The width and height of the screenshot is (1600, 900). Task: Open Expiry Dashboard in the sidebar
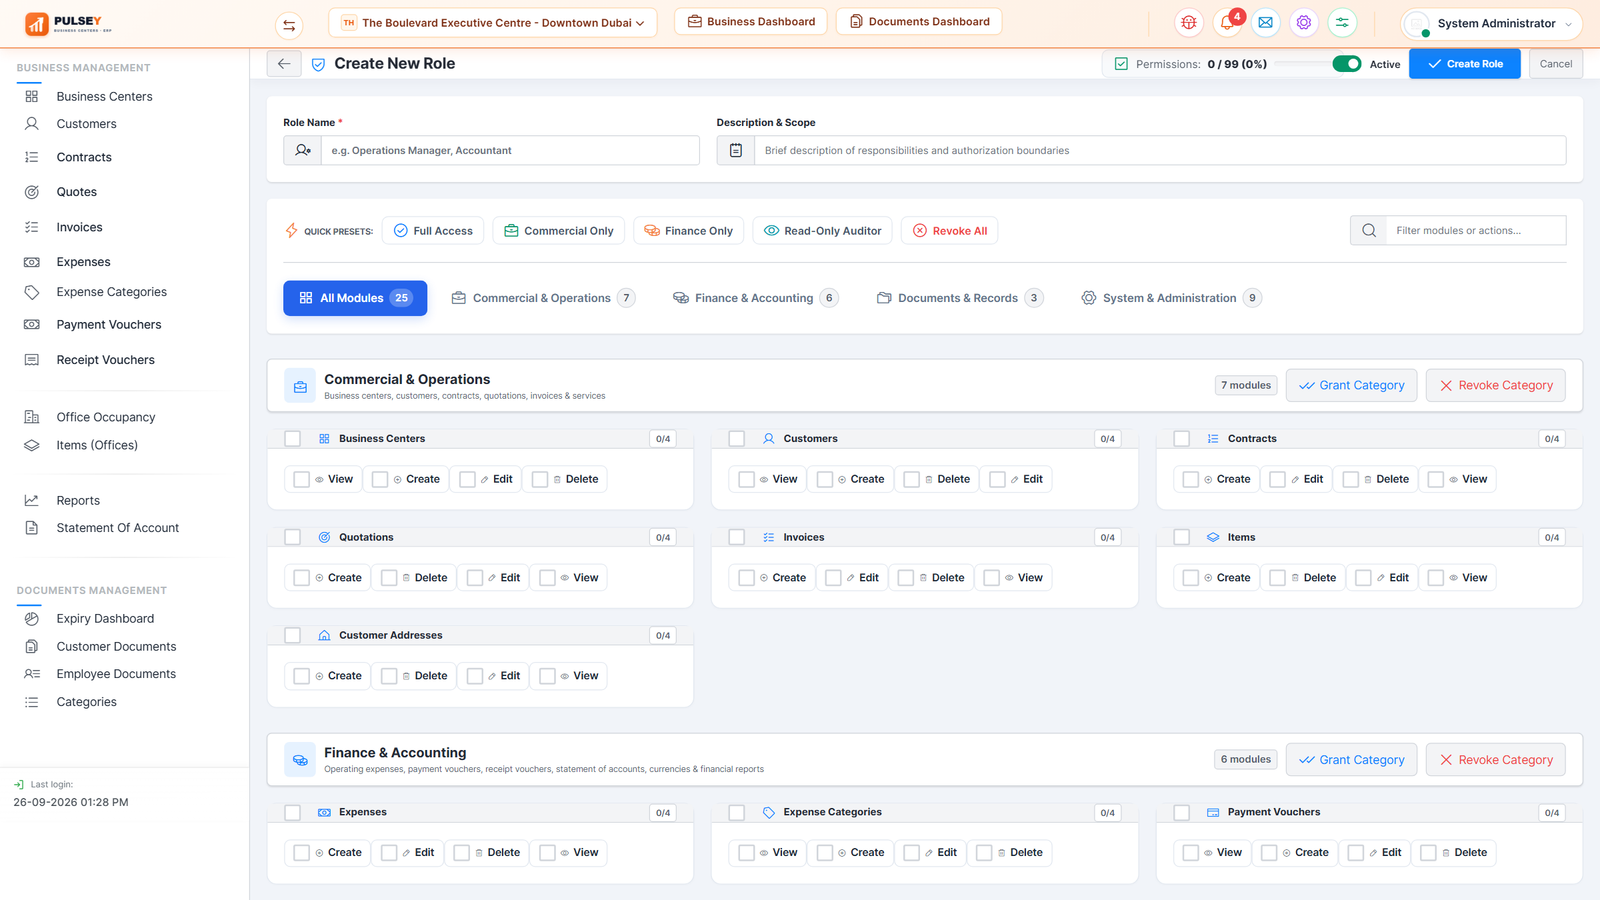click(x=105, y=619)
